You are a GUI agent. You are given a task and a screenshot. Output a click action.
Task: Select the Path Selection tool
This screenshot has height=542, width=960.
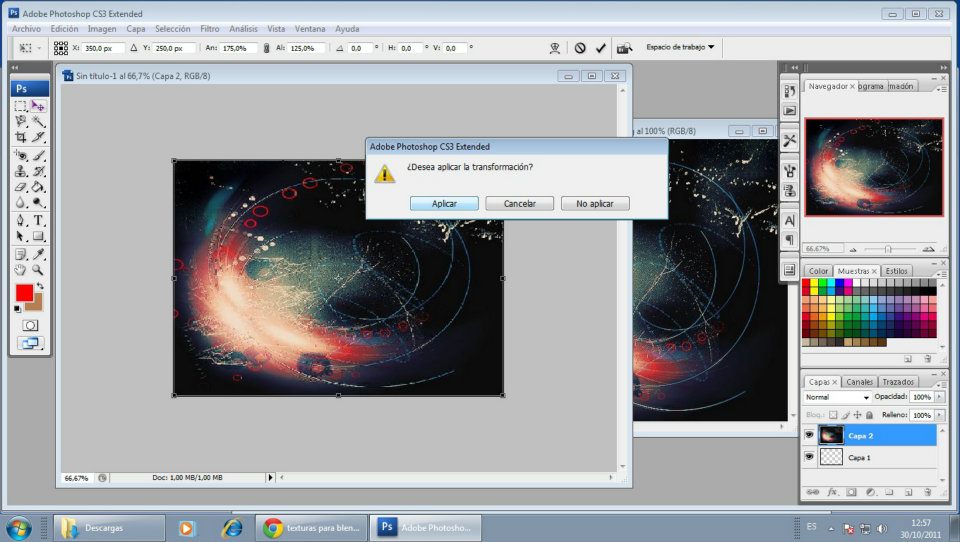[x=21, y=236]
